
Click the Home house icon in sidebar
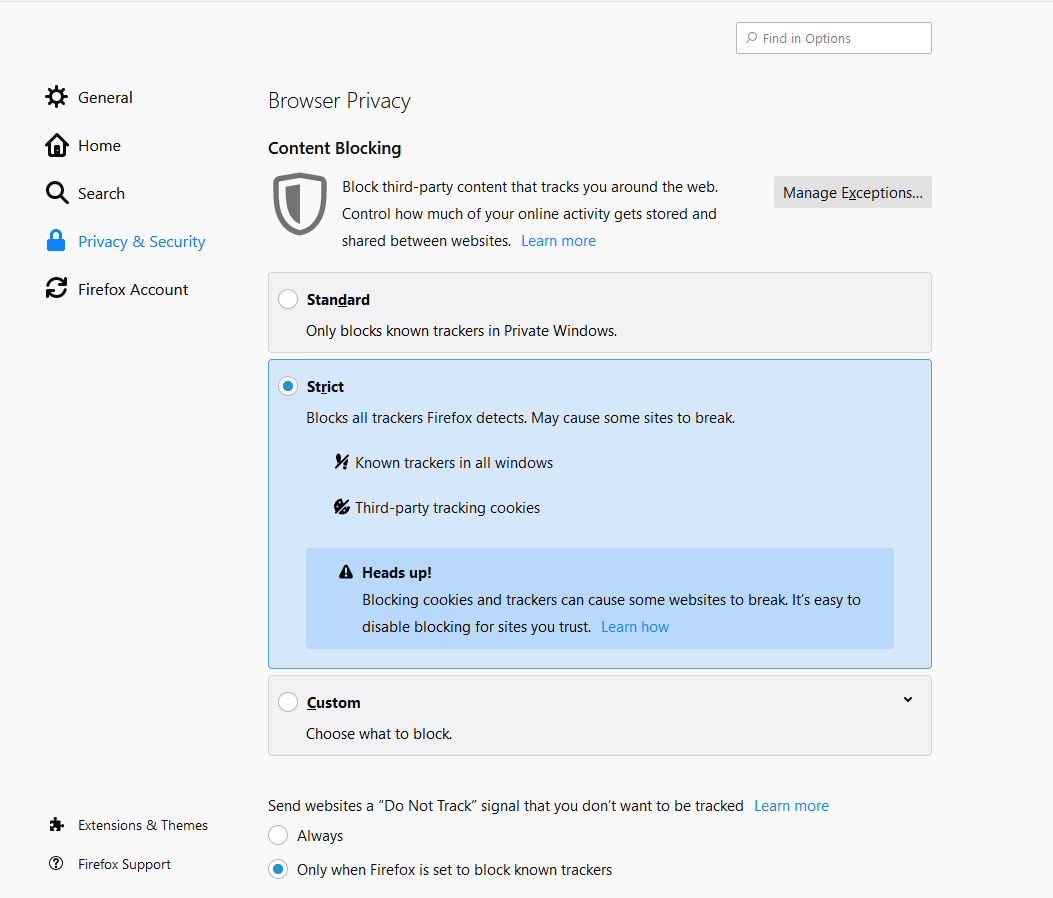click(56, 144)
